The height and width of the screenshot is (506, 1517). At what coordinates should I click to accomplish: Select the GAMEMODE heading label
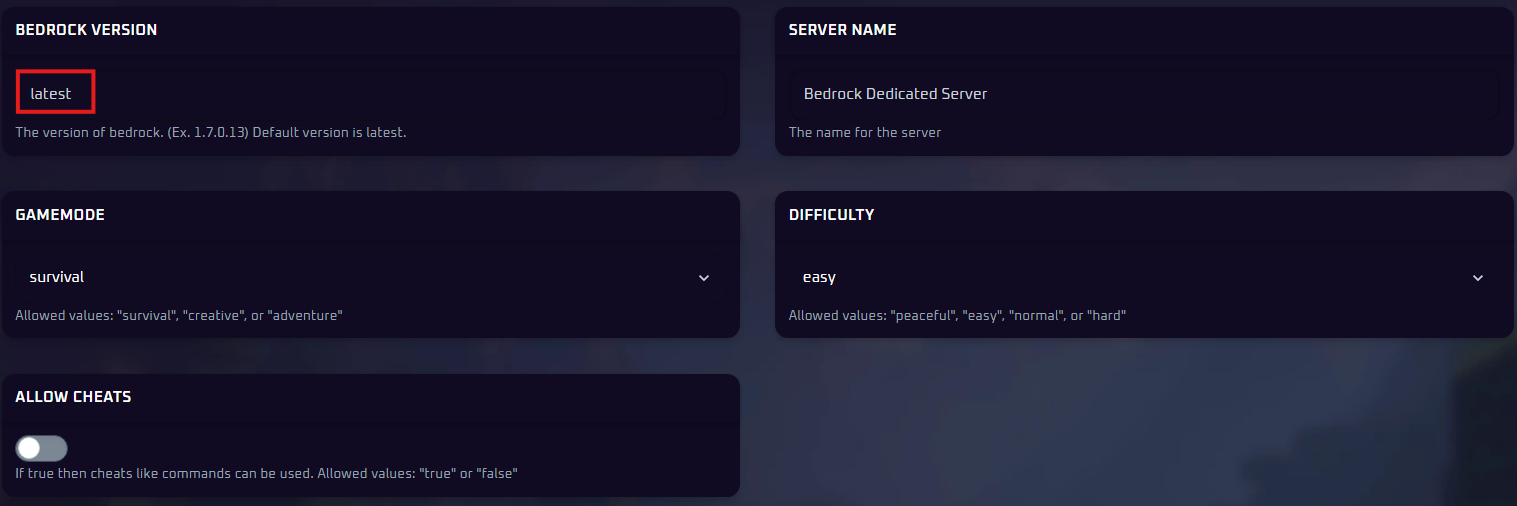tap(60, 215)
